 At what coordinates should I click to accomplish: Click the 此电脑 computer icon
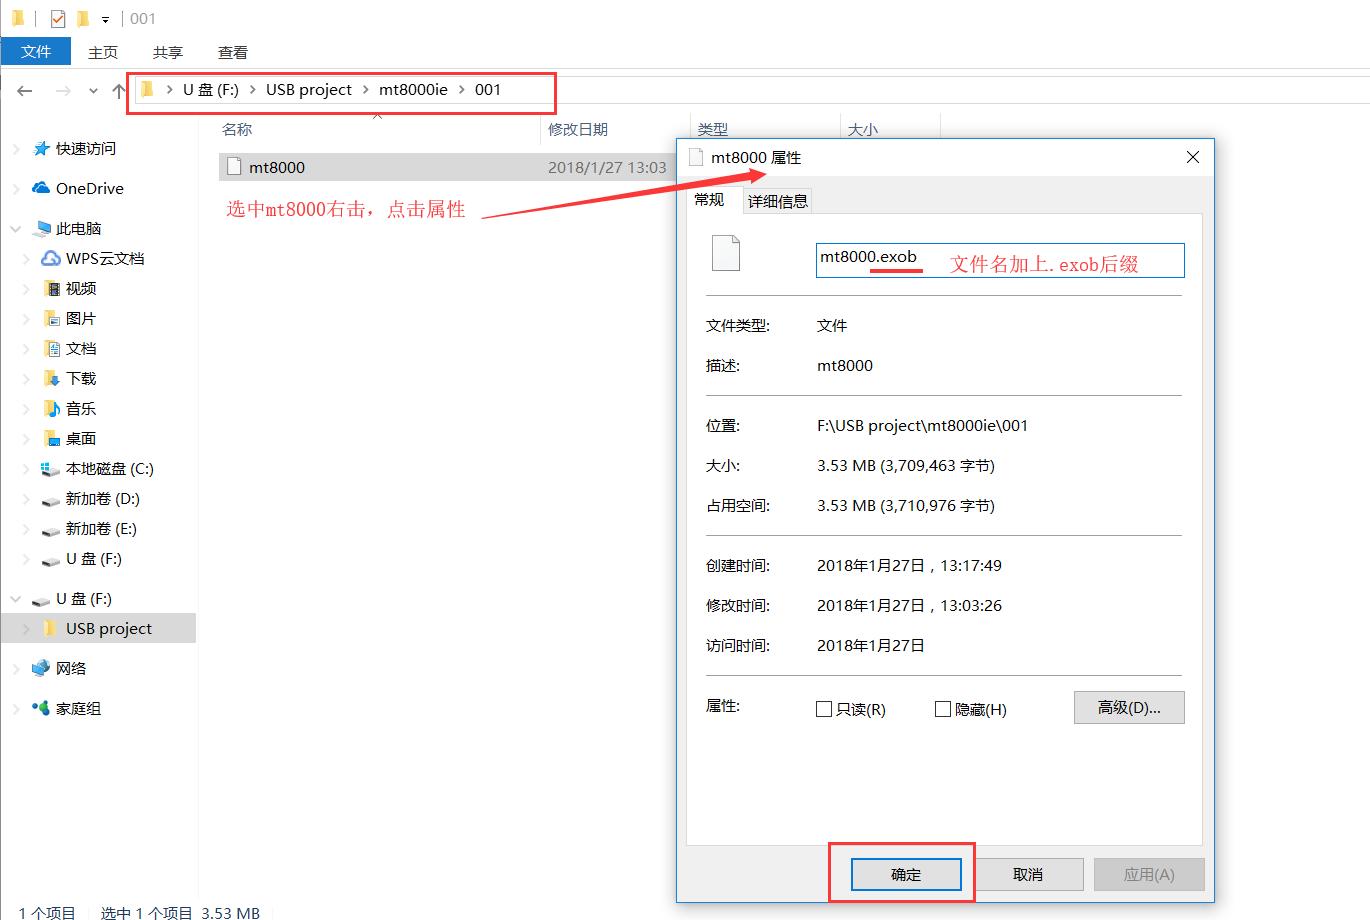42,228
